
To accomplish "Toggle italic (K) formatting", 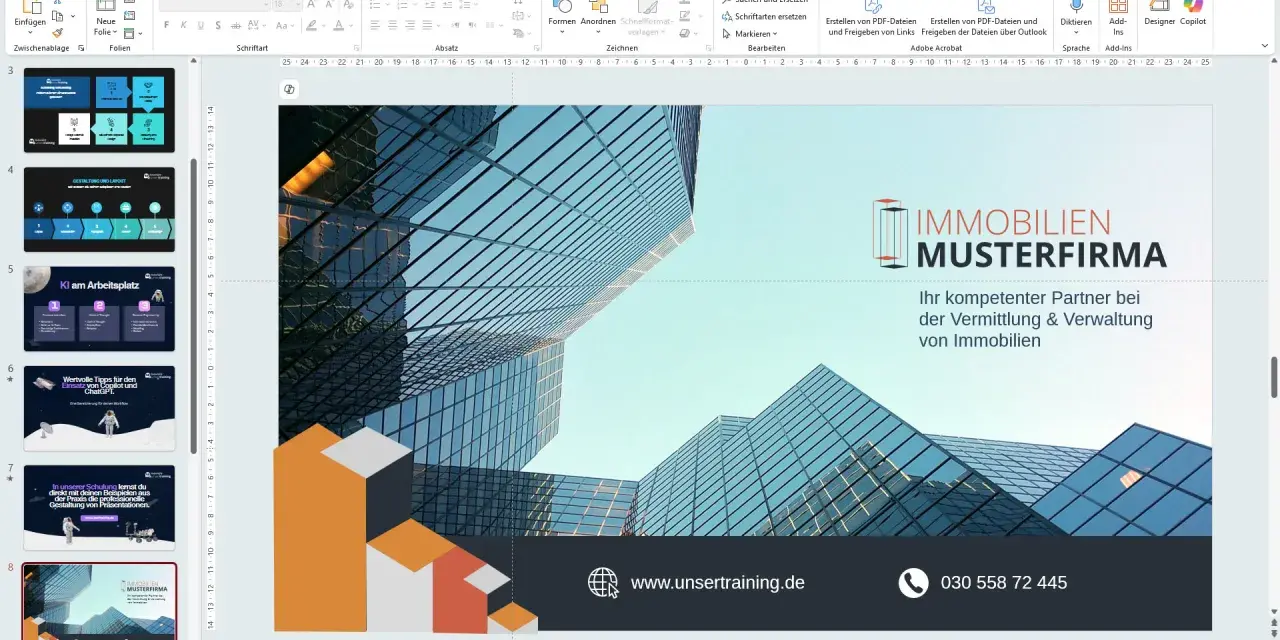I will 183,25.
